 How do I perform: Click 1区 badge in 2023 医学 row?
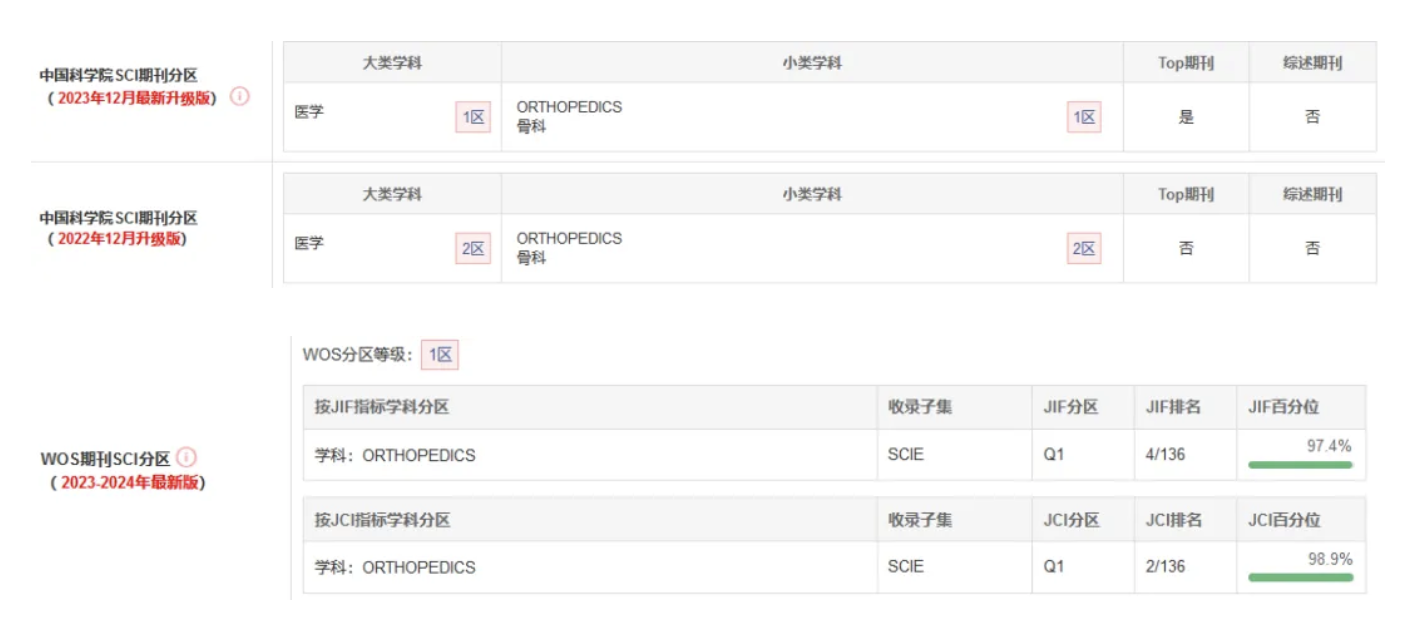473,117
